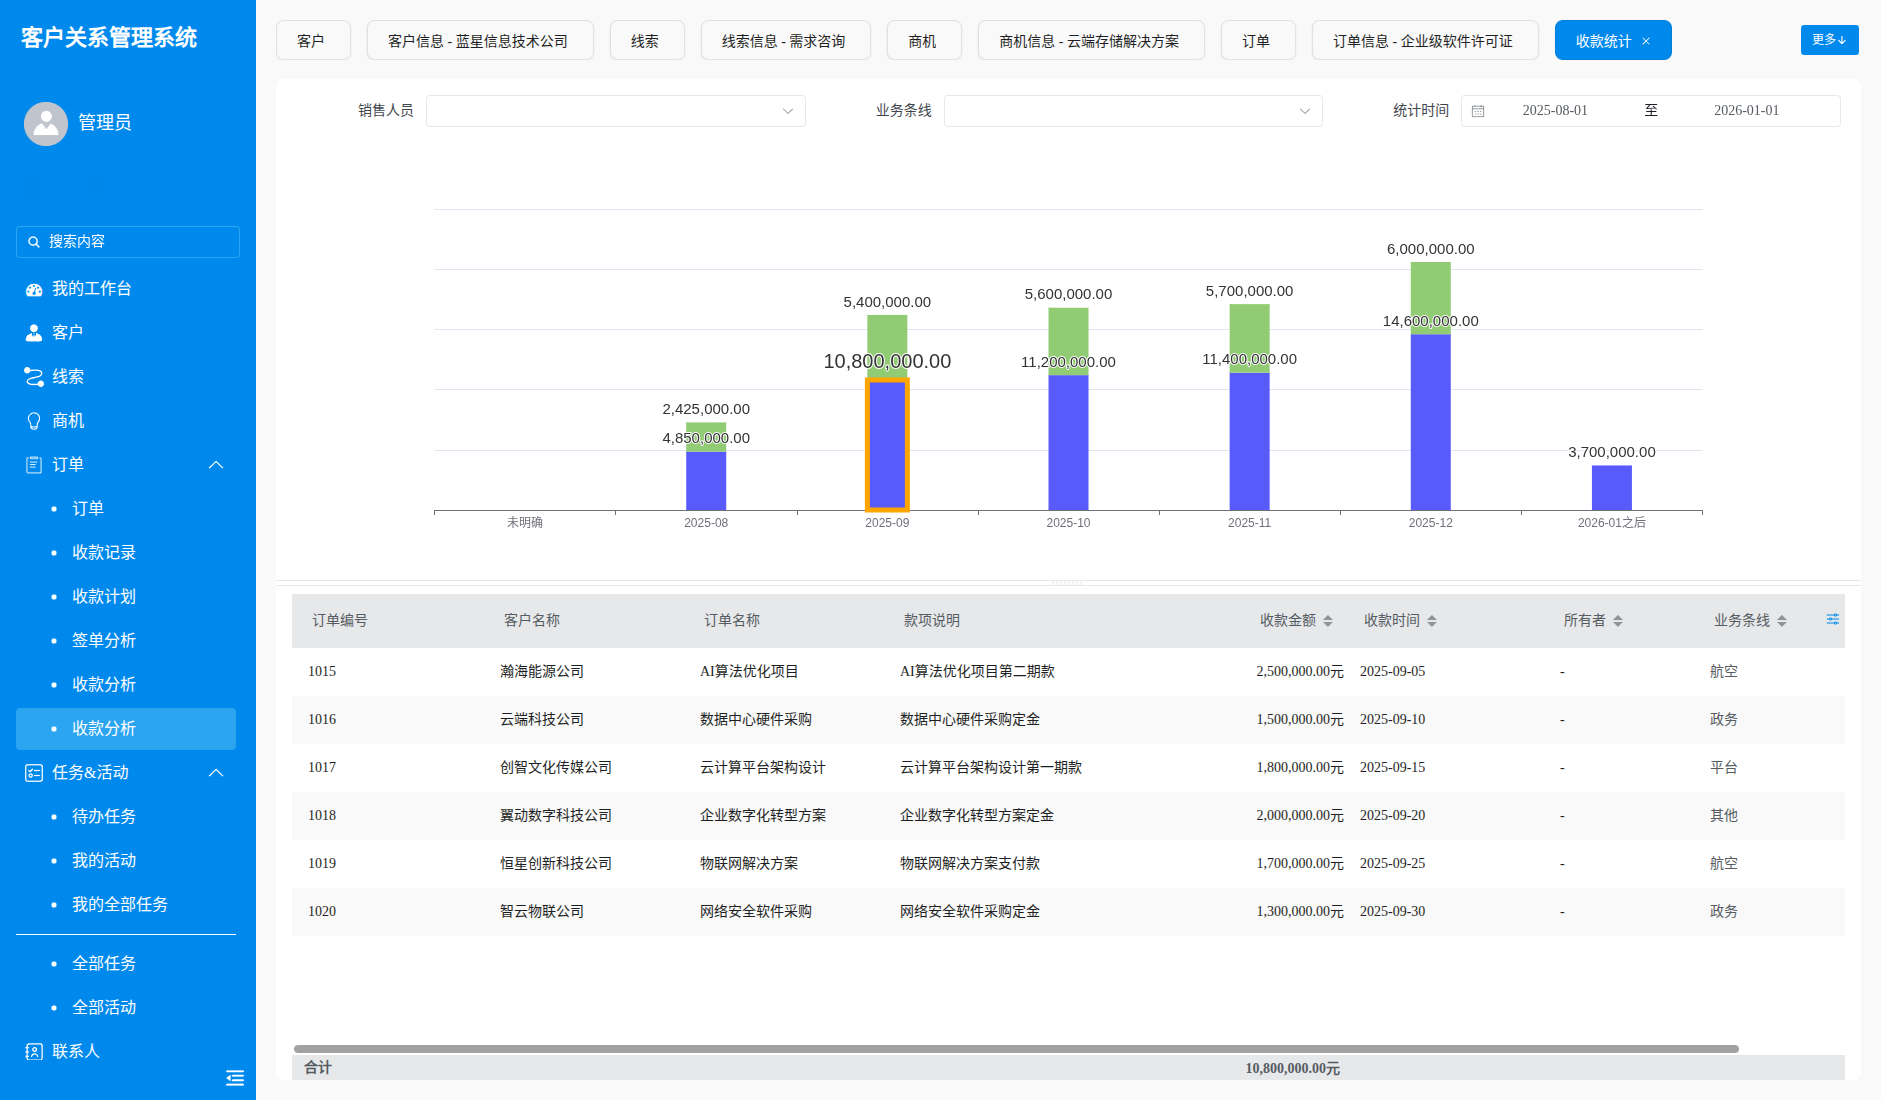Click the table horizontal scrollbar
Screen dimensions: 1881x1100
[1016, 1049]
